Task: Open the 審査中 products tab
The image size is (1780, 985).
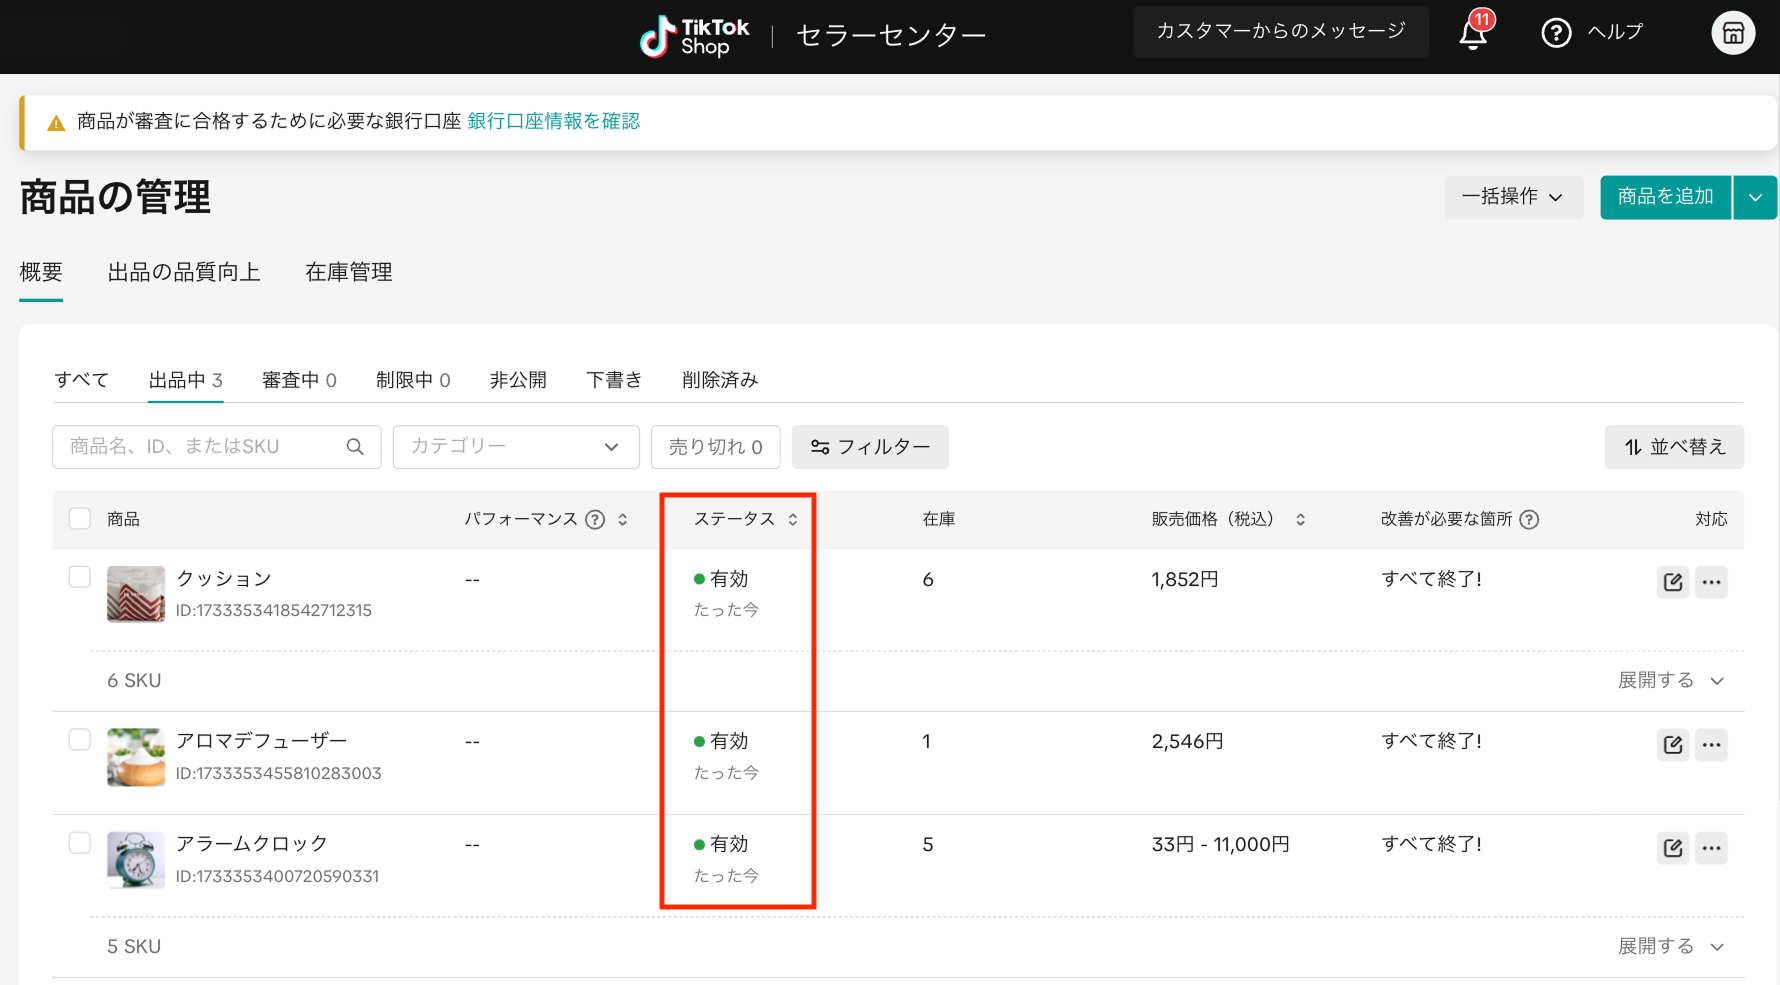Action: coord(299,380)
